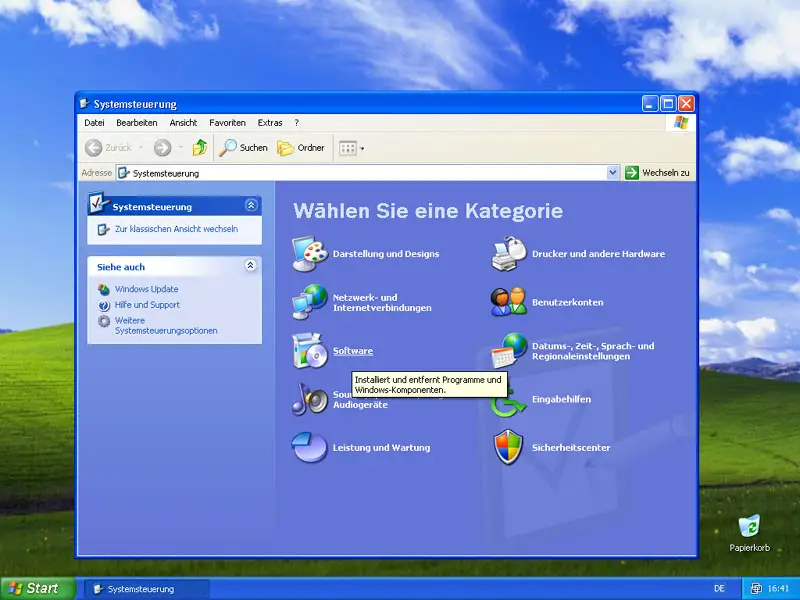Open the address bar dropdown arrow

[613, 173]
